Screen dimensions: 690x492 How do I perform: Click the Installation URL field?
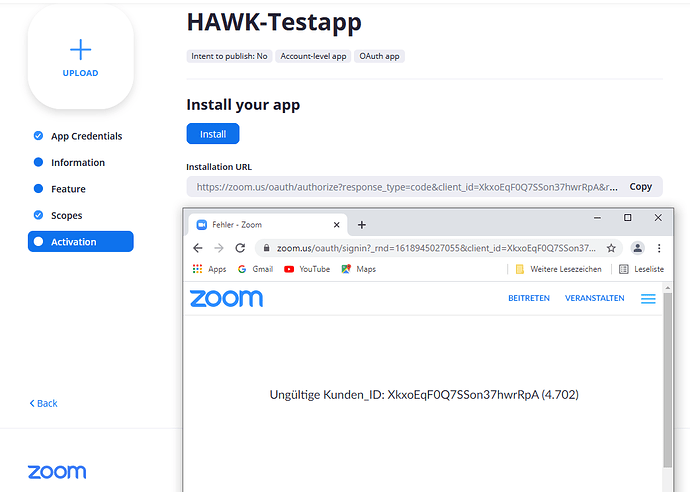click(424, 187)
